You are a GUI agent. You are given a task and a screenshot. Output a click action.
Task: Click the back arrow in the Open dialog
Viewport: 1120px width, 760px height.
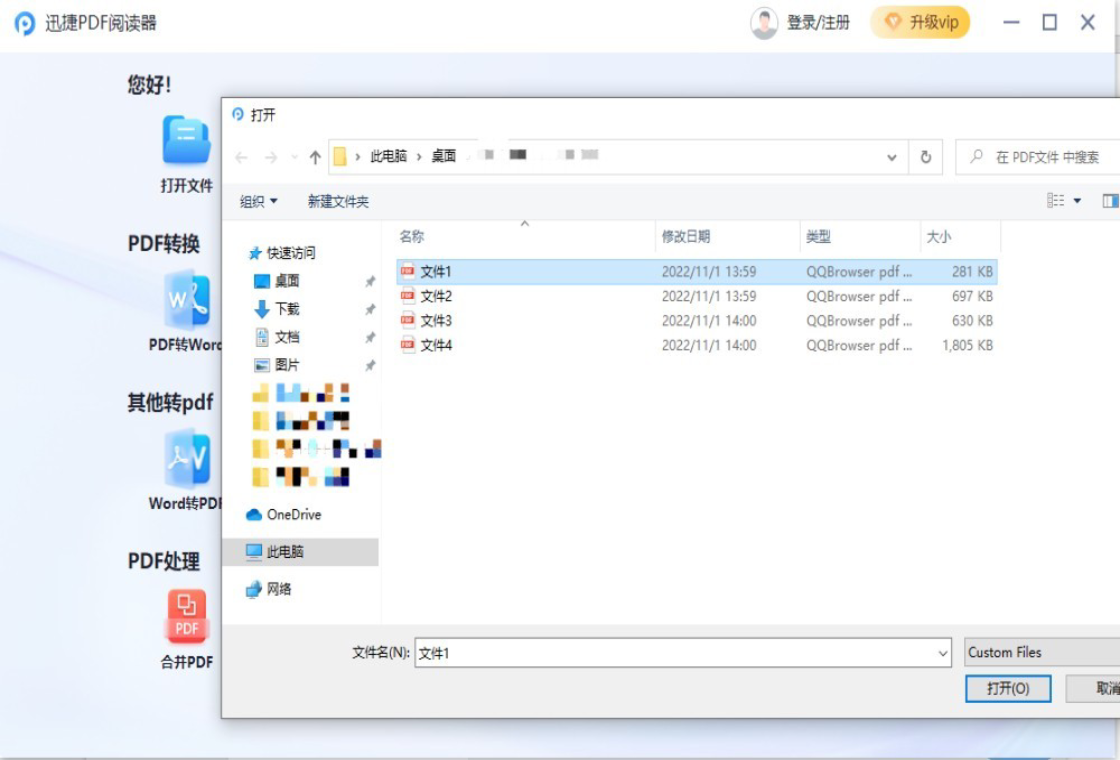point(239,157)
